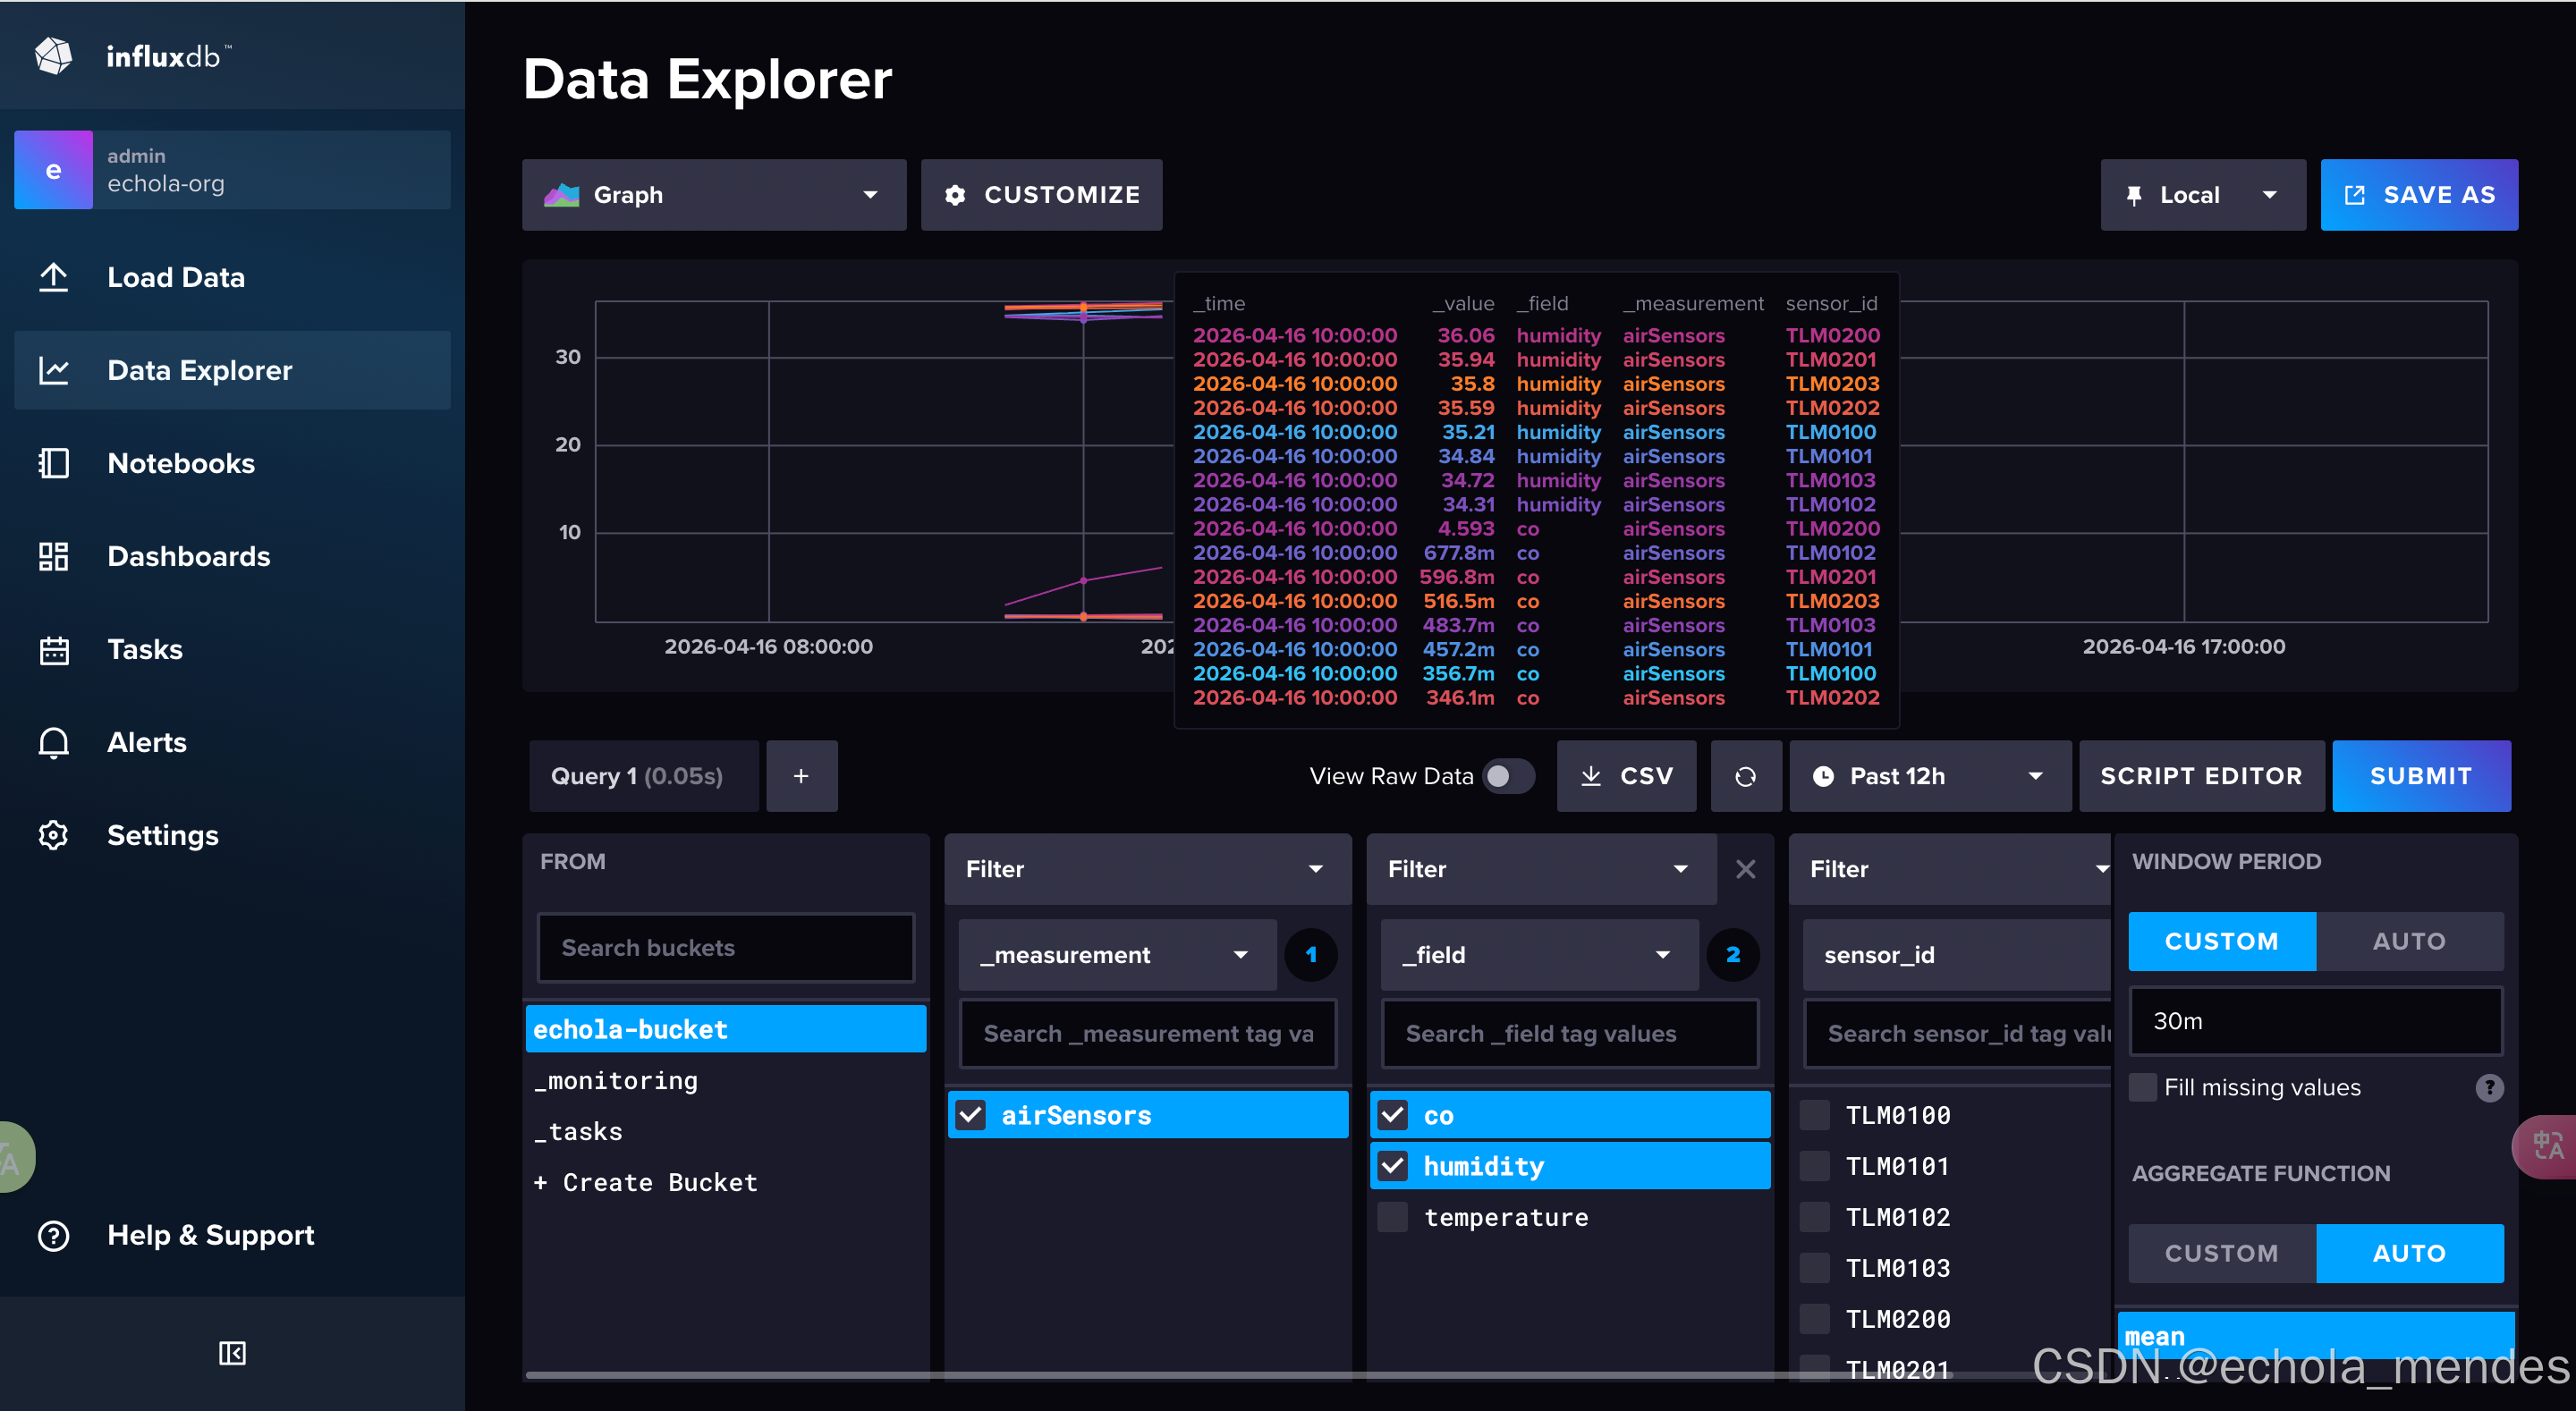Screen dimensions: 2576x1411
Task: Select the Query 1 tab
Action: [644, 776]
